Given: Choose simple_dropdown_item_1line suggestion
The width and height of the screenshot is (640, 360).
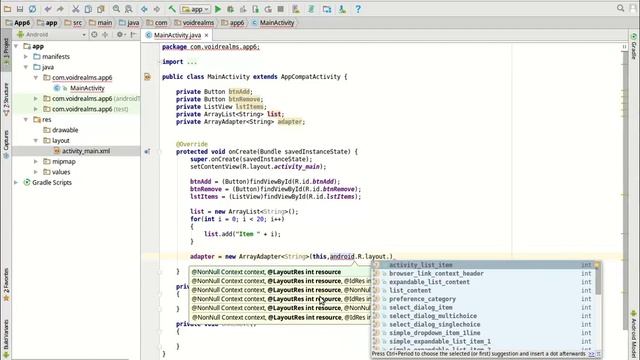Looking at the screenshot, I should pyautogui.click(x=483, y=333).
